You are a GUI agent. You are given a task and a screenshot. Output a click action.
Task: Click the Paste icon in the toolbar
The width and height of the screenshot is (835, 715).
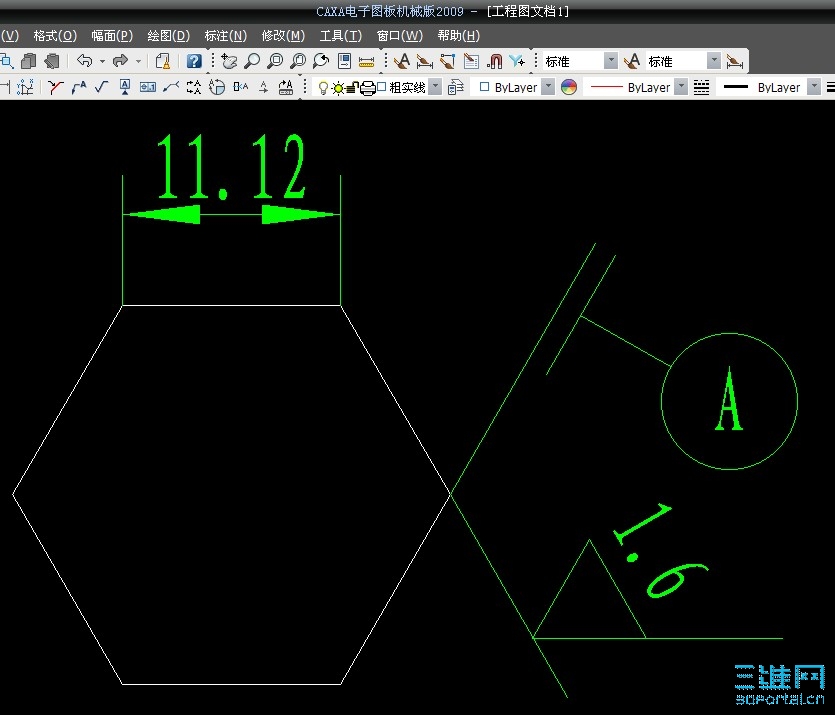point(52,61)
